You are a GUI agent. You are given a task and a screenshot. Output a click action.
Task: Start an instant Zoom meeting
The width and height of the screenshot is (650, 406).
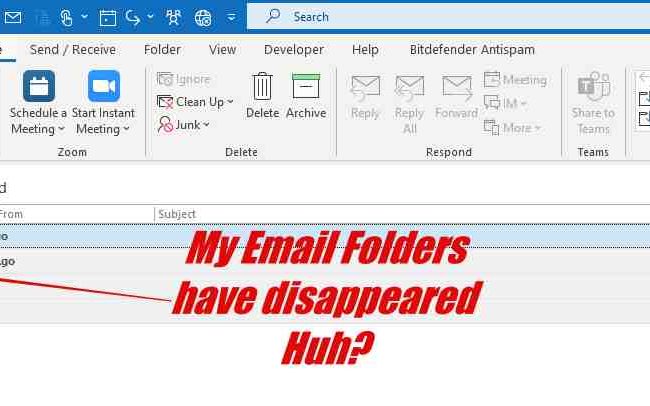coord(104,86)
